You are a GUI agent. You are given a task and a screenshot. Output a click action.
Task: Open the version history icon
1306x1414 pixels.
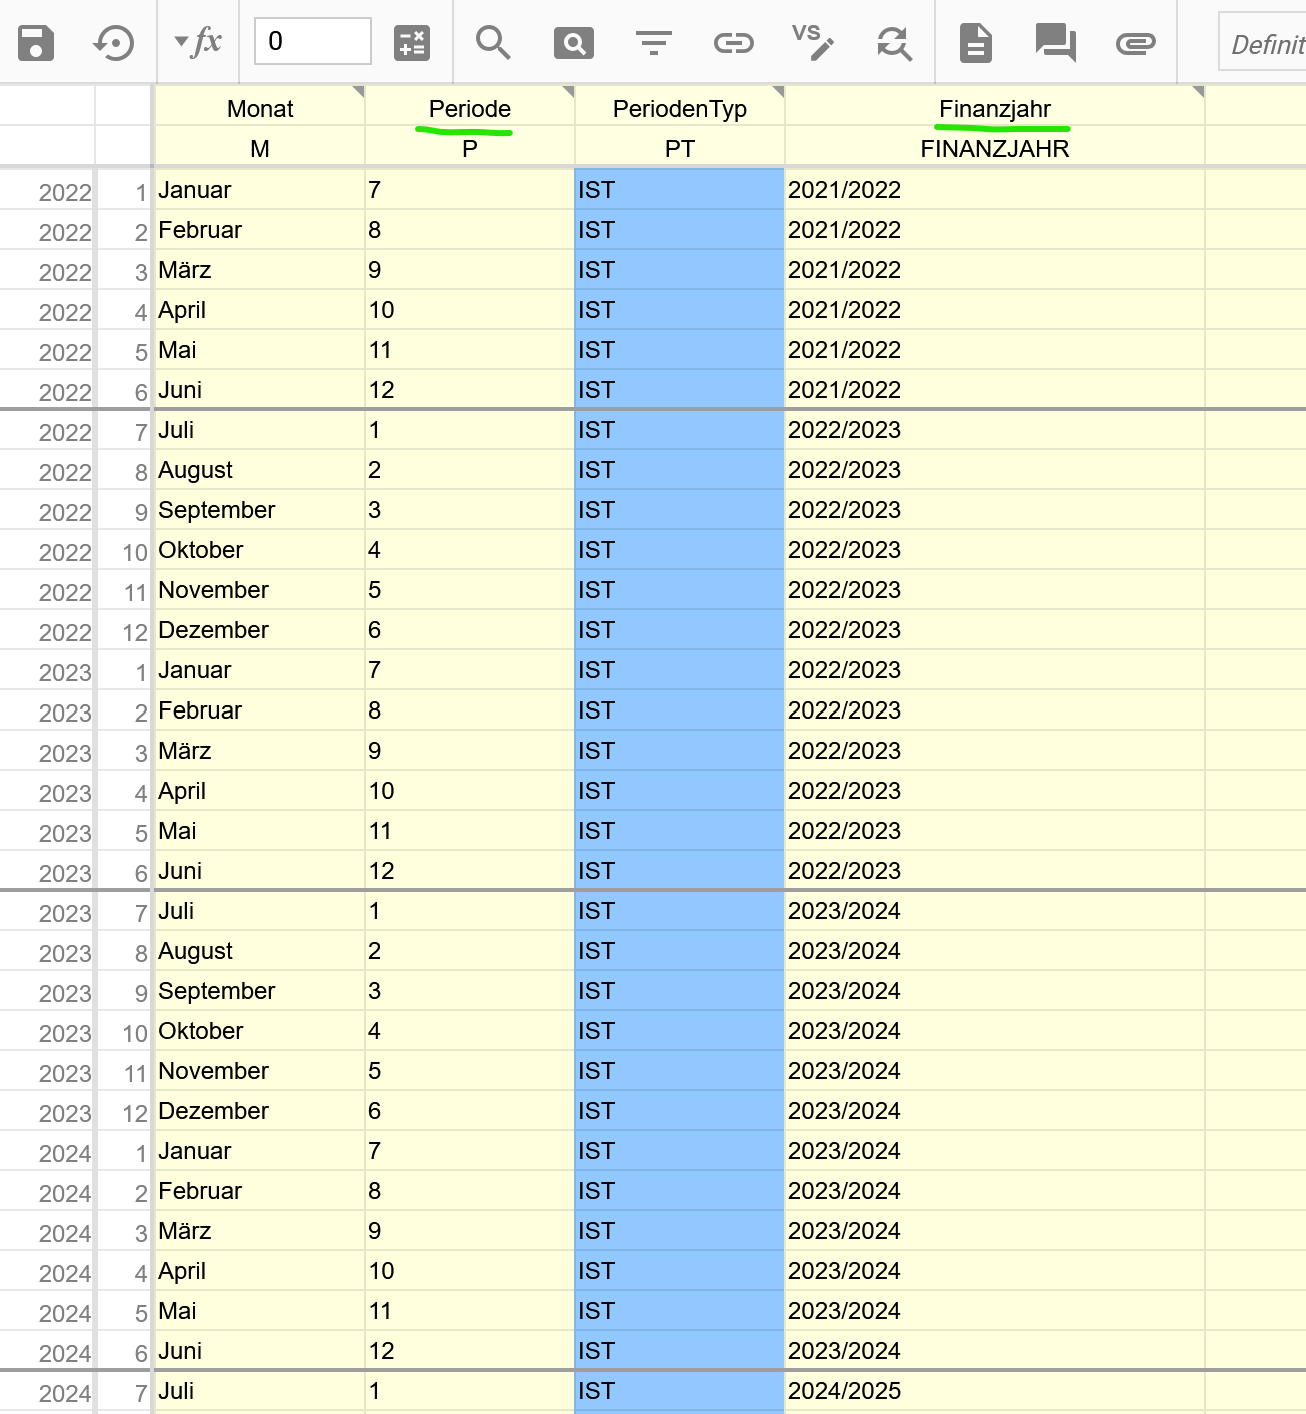click(113, 41)
